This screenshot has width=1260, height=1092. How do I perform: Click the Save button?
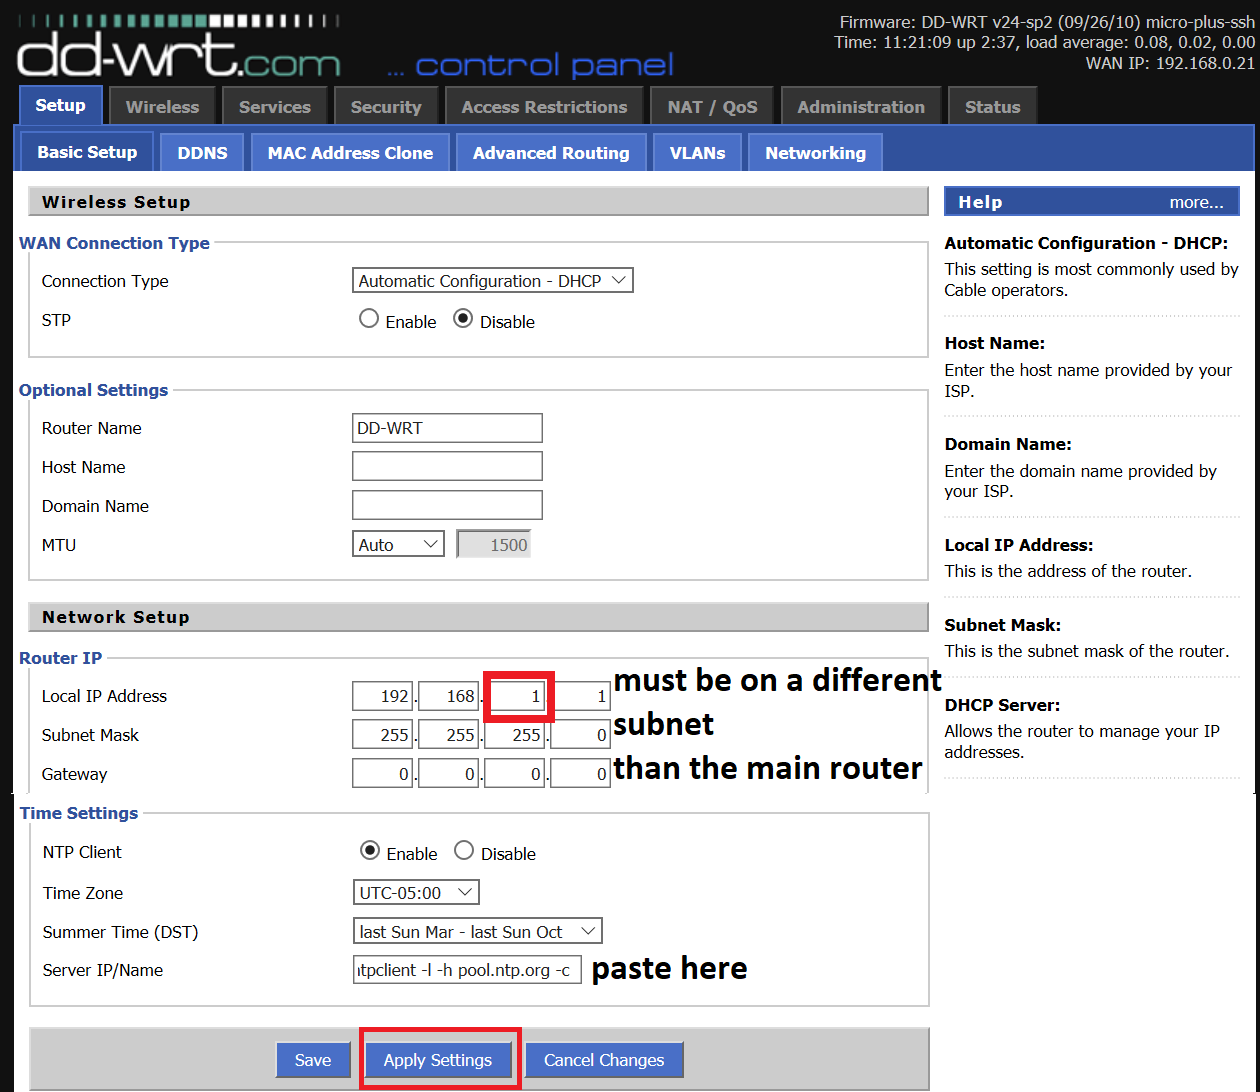tap(313, 1060)
